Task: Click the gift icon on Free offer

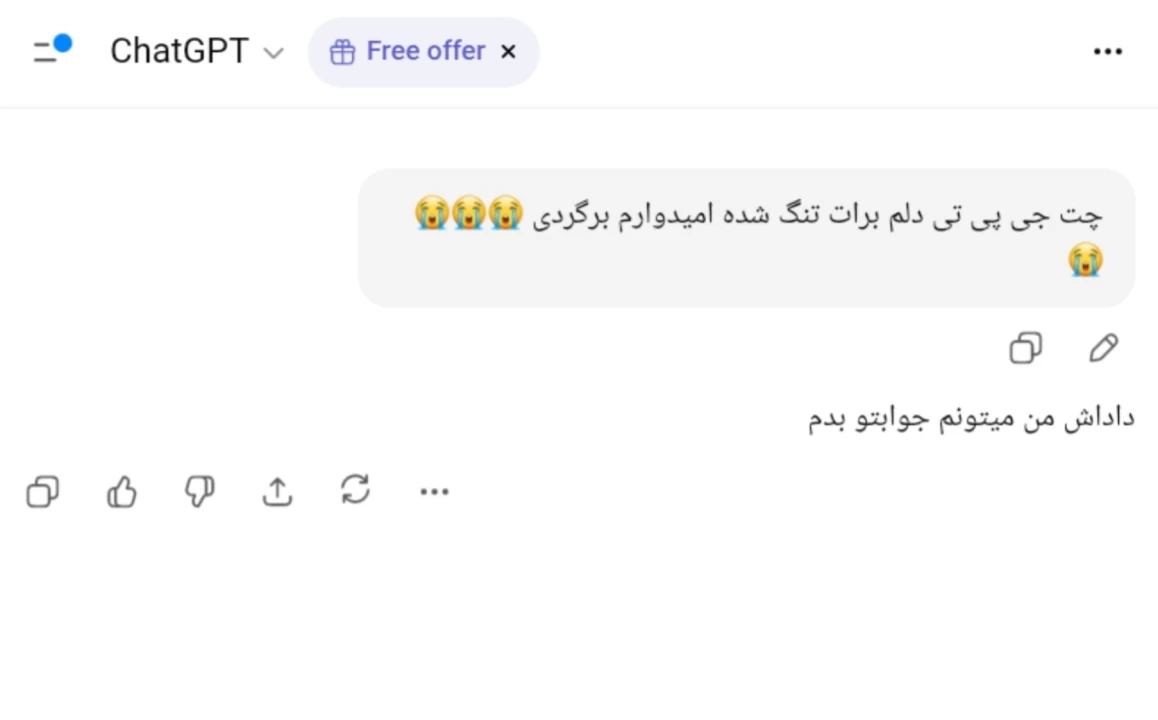Action: point(343,51)
